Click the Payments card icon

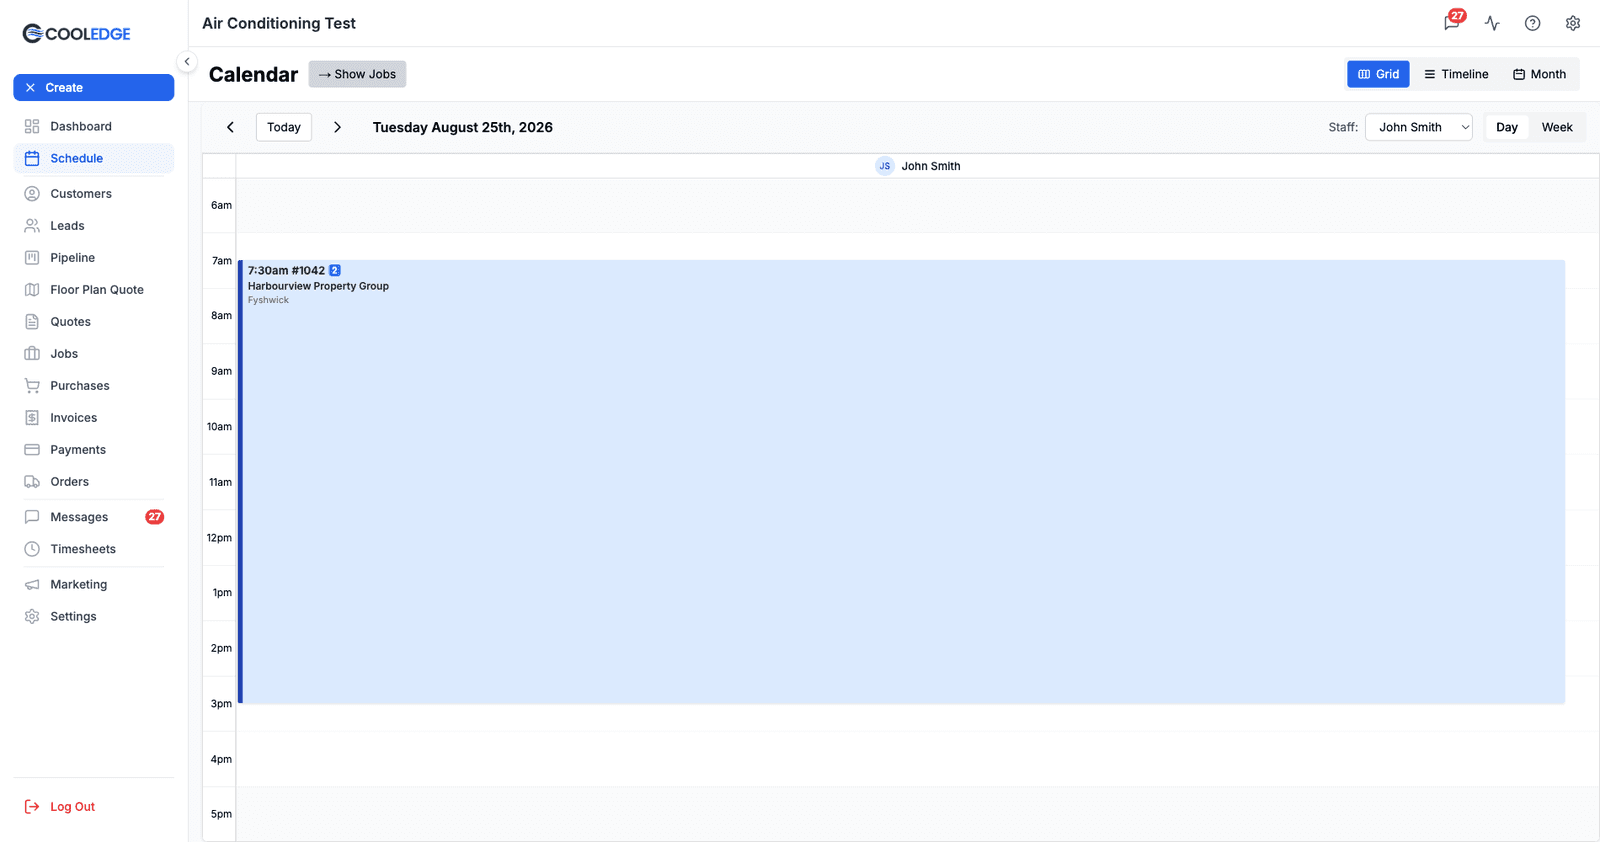coord(32,450)
